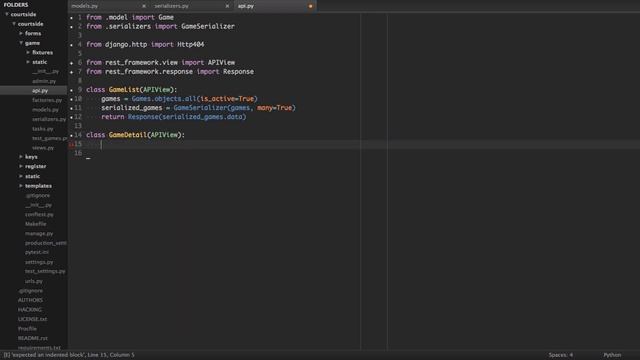Expand the templates folder arrow
This screenshot has height=360, width=640.
pyautogui.click(x=21, y=186)
